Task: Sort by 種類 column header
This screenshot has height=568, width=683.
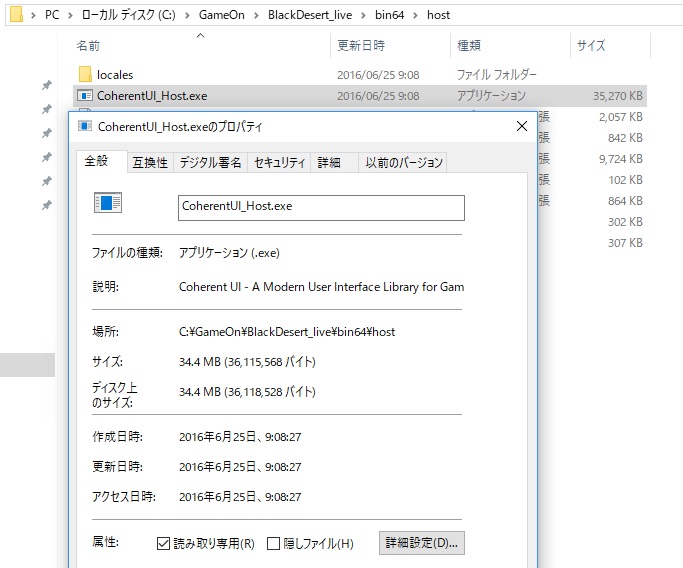Action: point(469,46)
